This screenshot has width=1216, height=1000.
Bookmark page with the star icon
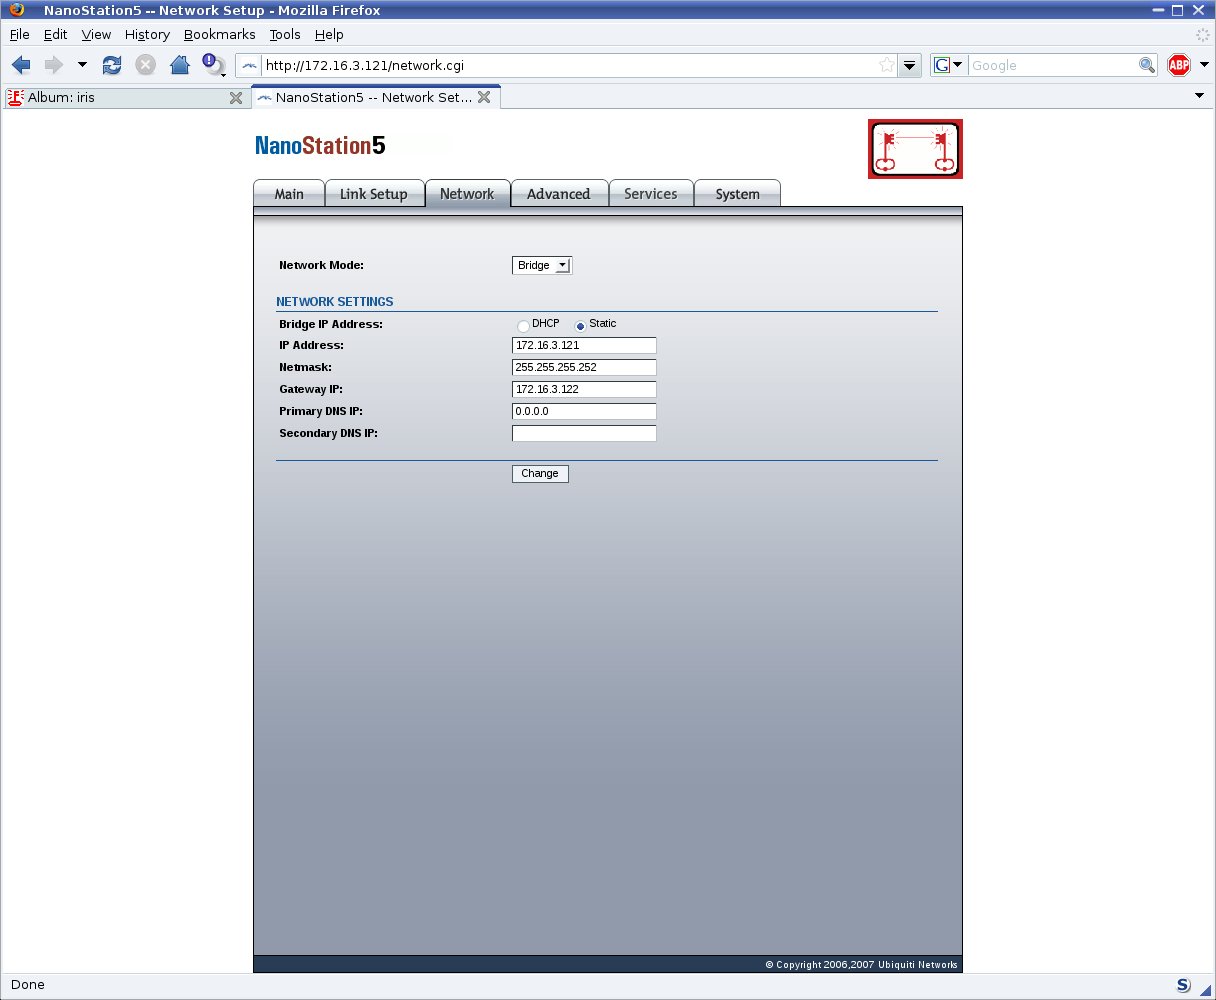[x=886, y=65]
